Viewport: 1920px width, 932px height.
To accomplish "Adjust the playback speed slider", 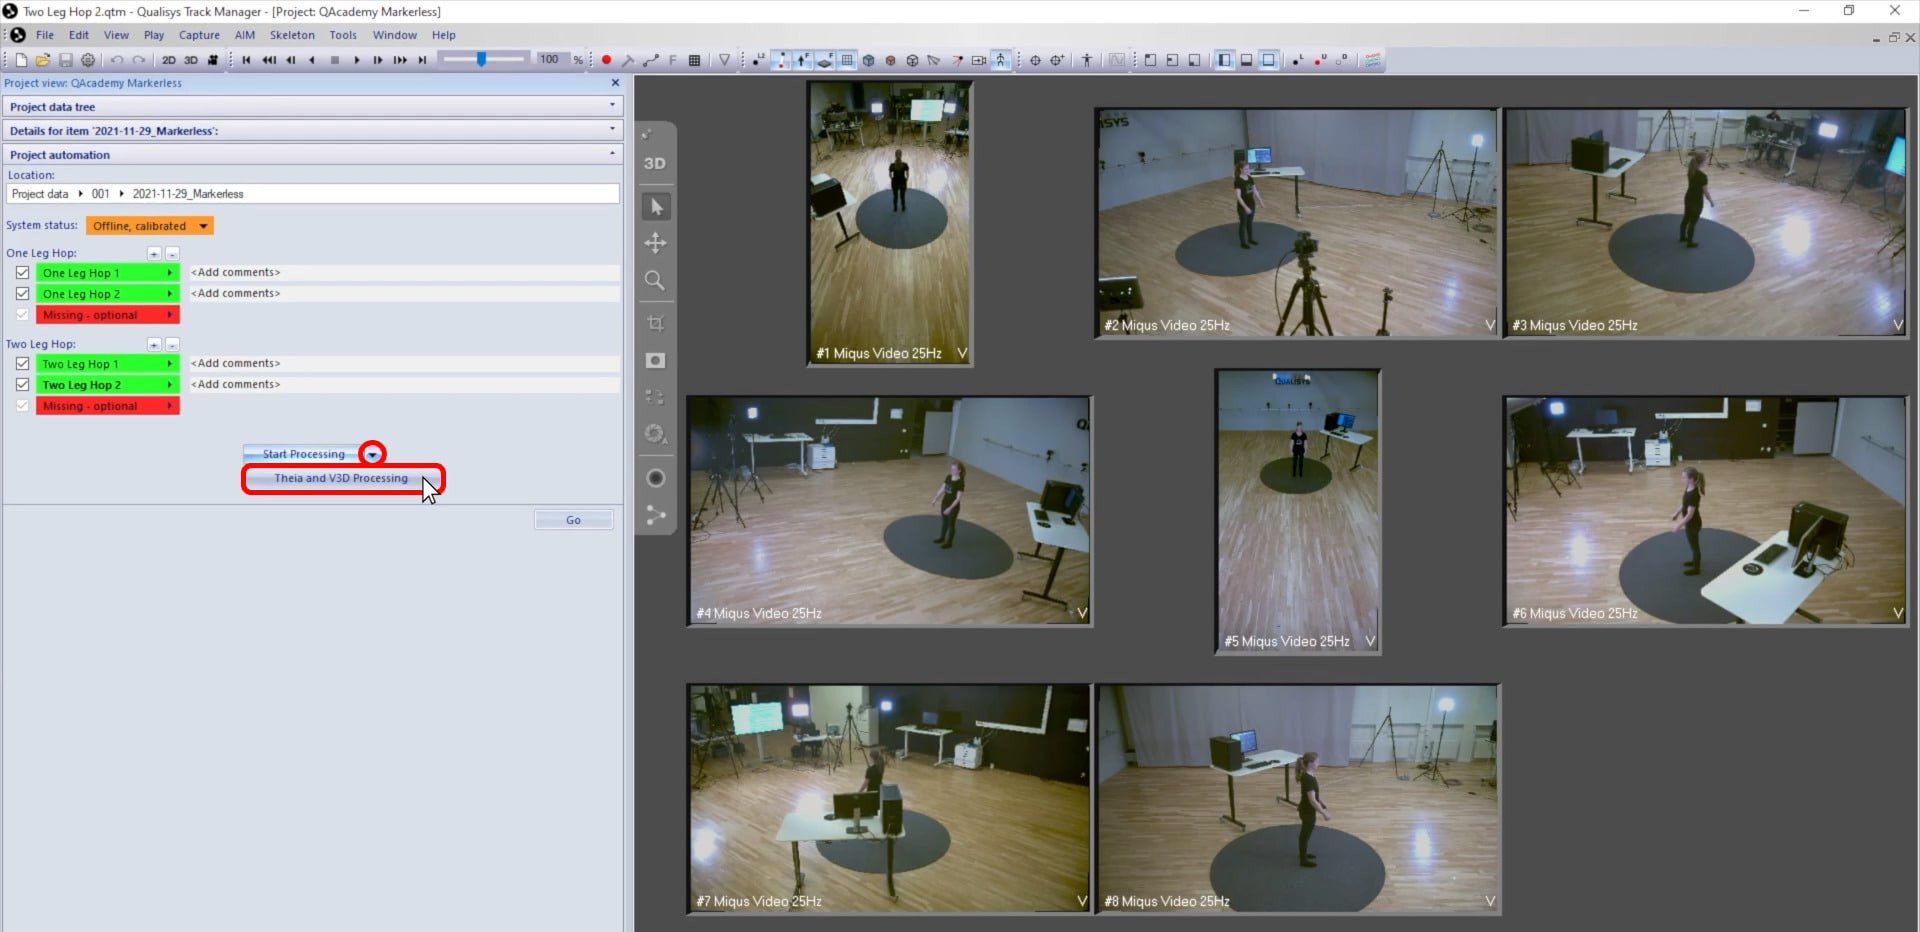I will (481, 60).
